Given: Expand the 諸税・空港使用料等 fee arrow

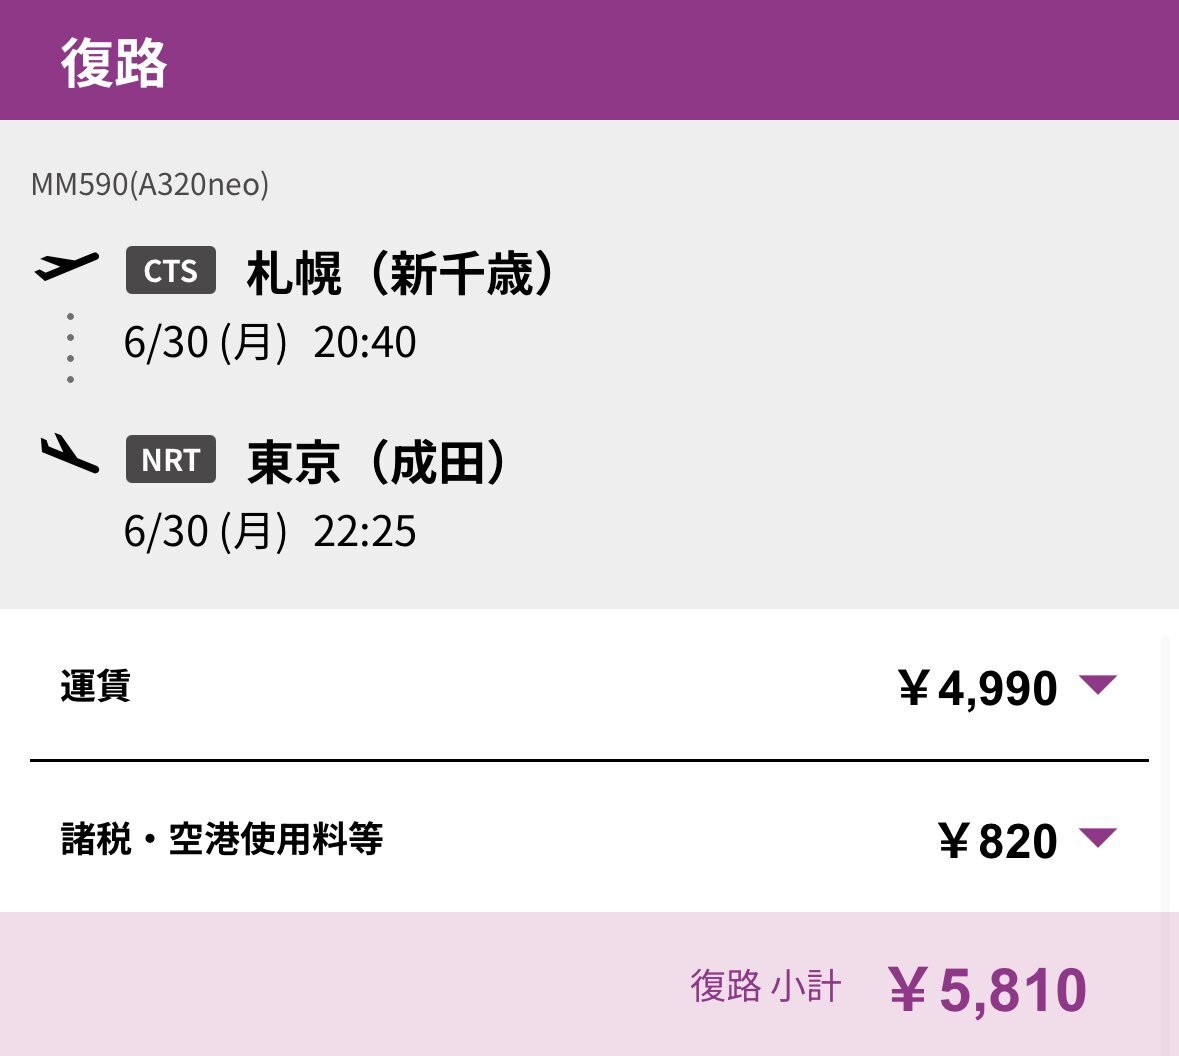Looking at the screenshot, I should (x=1098, y=837).
